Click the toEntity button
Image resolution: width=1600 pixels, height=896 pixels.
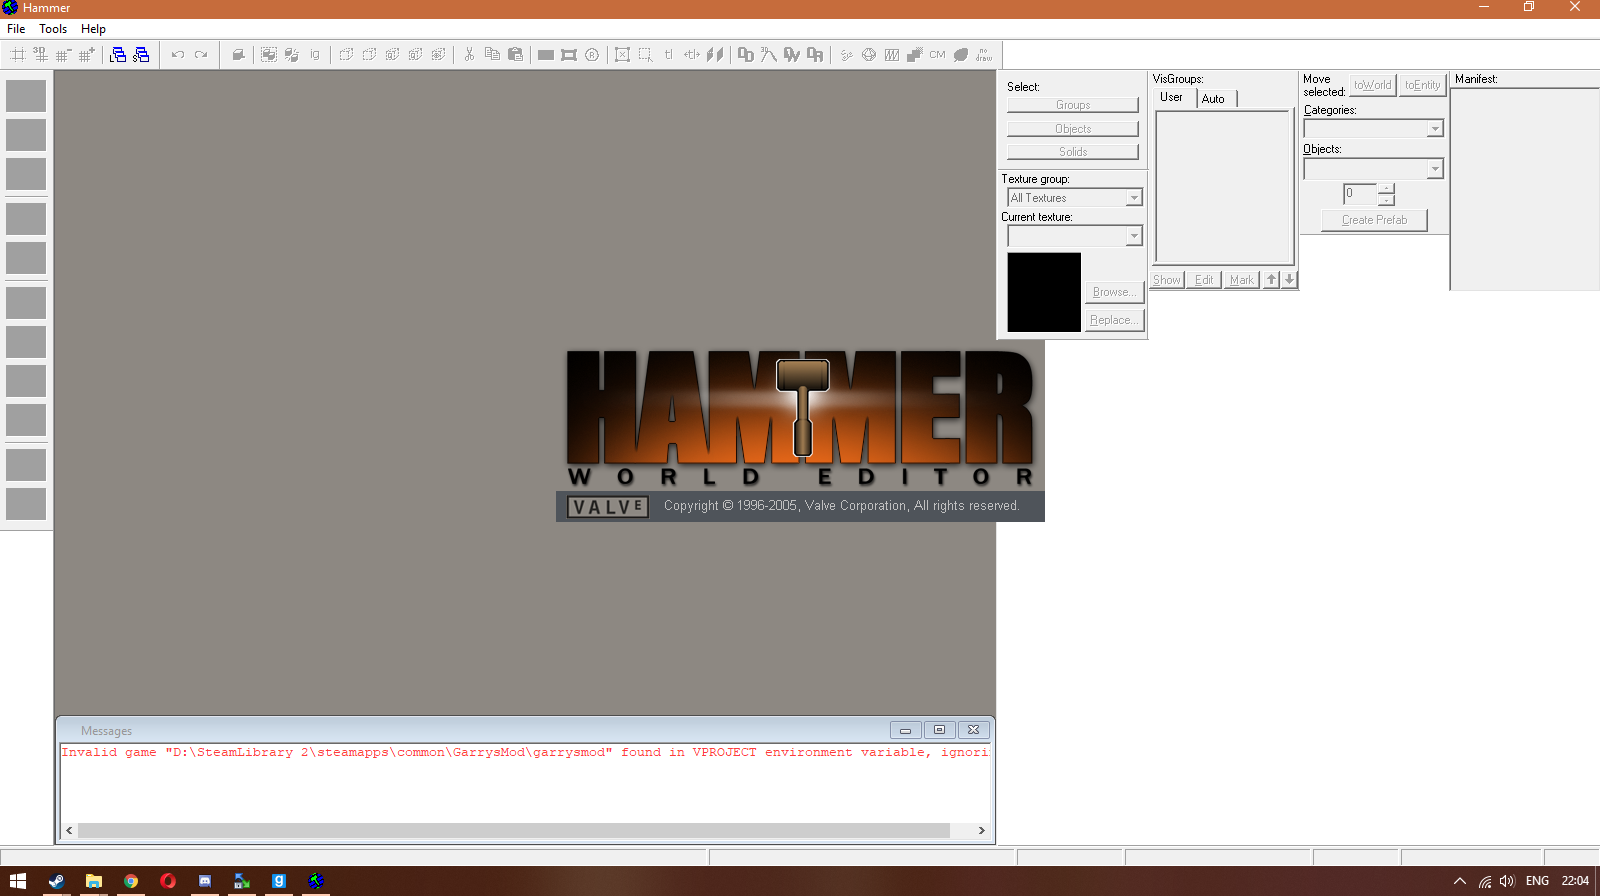[1422, 85]
